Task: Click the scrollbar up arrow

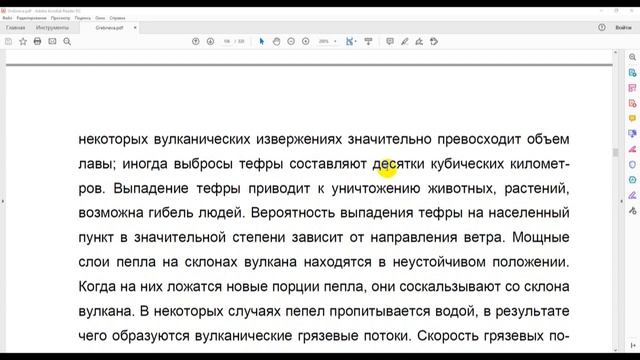Action: tap(616, 53)
